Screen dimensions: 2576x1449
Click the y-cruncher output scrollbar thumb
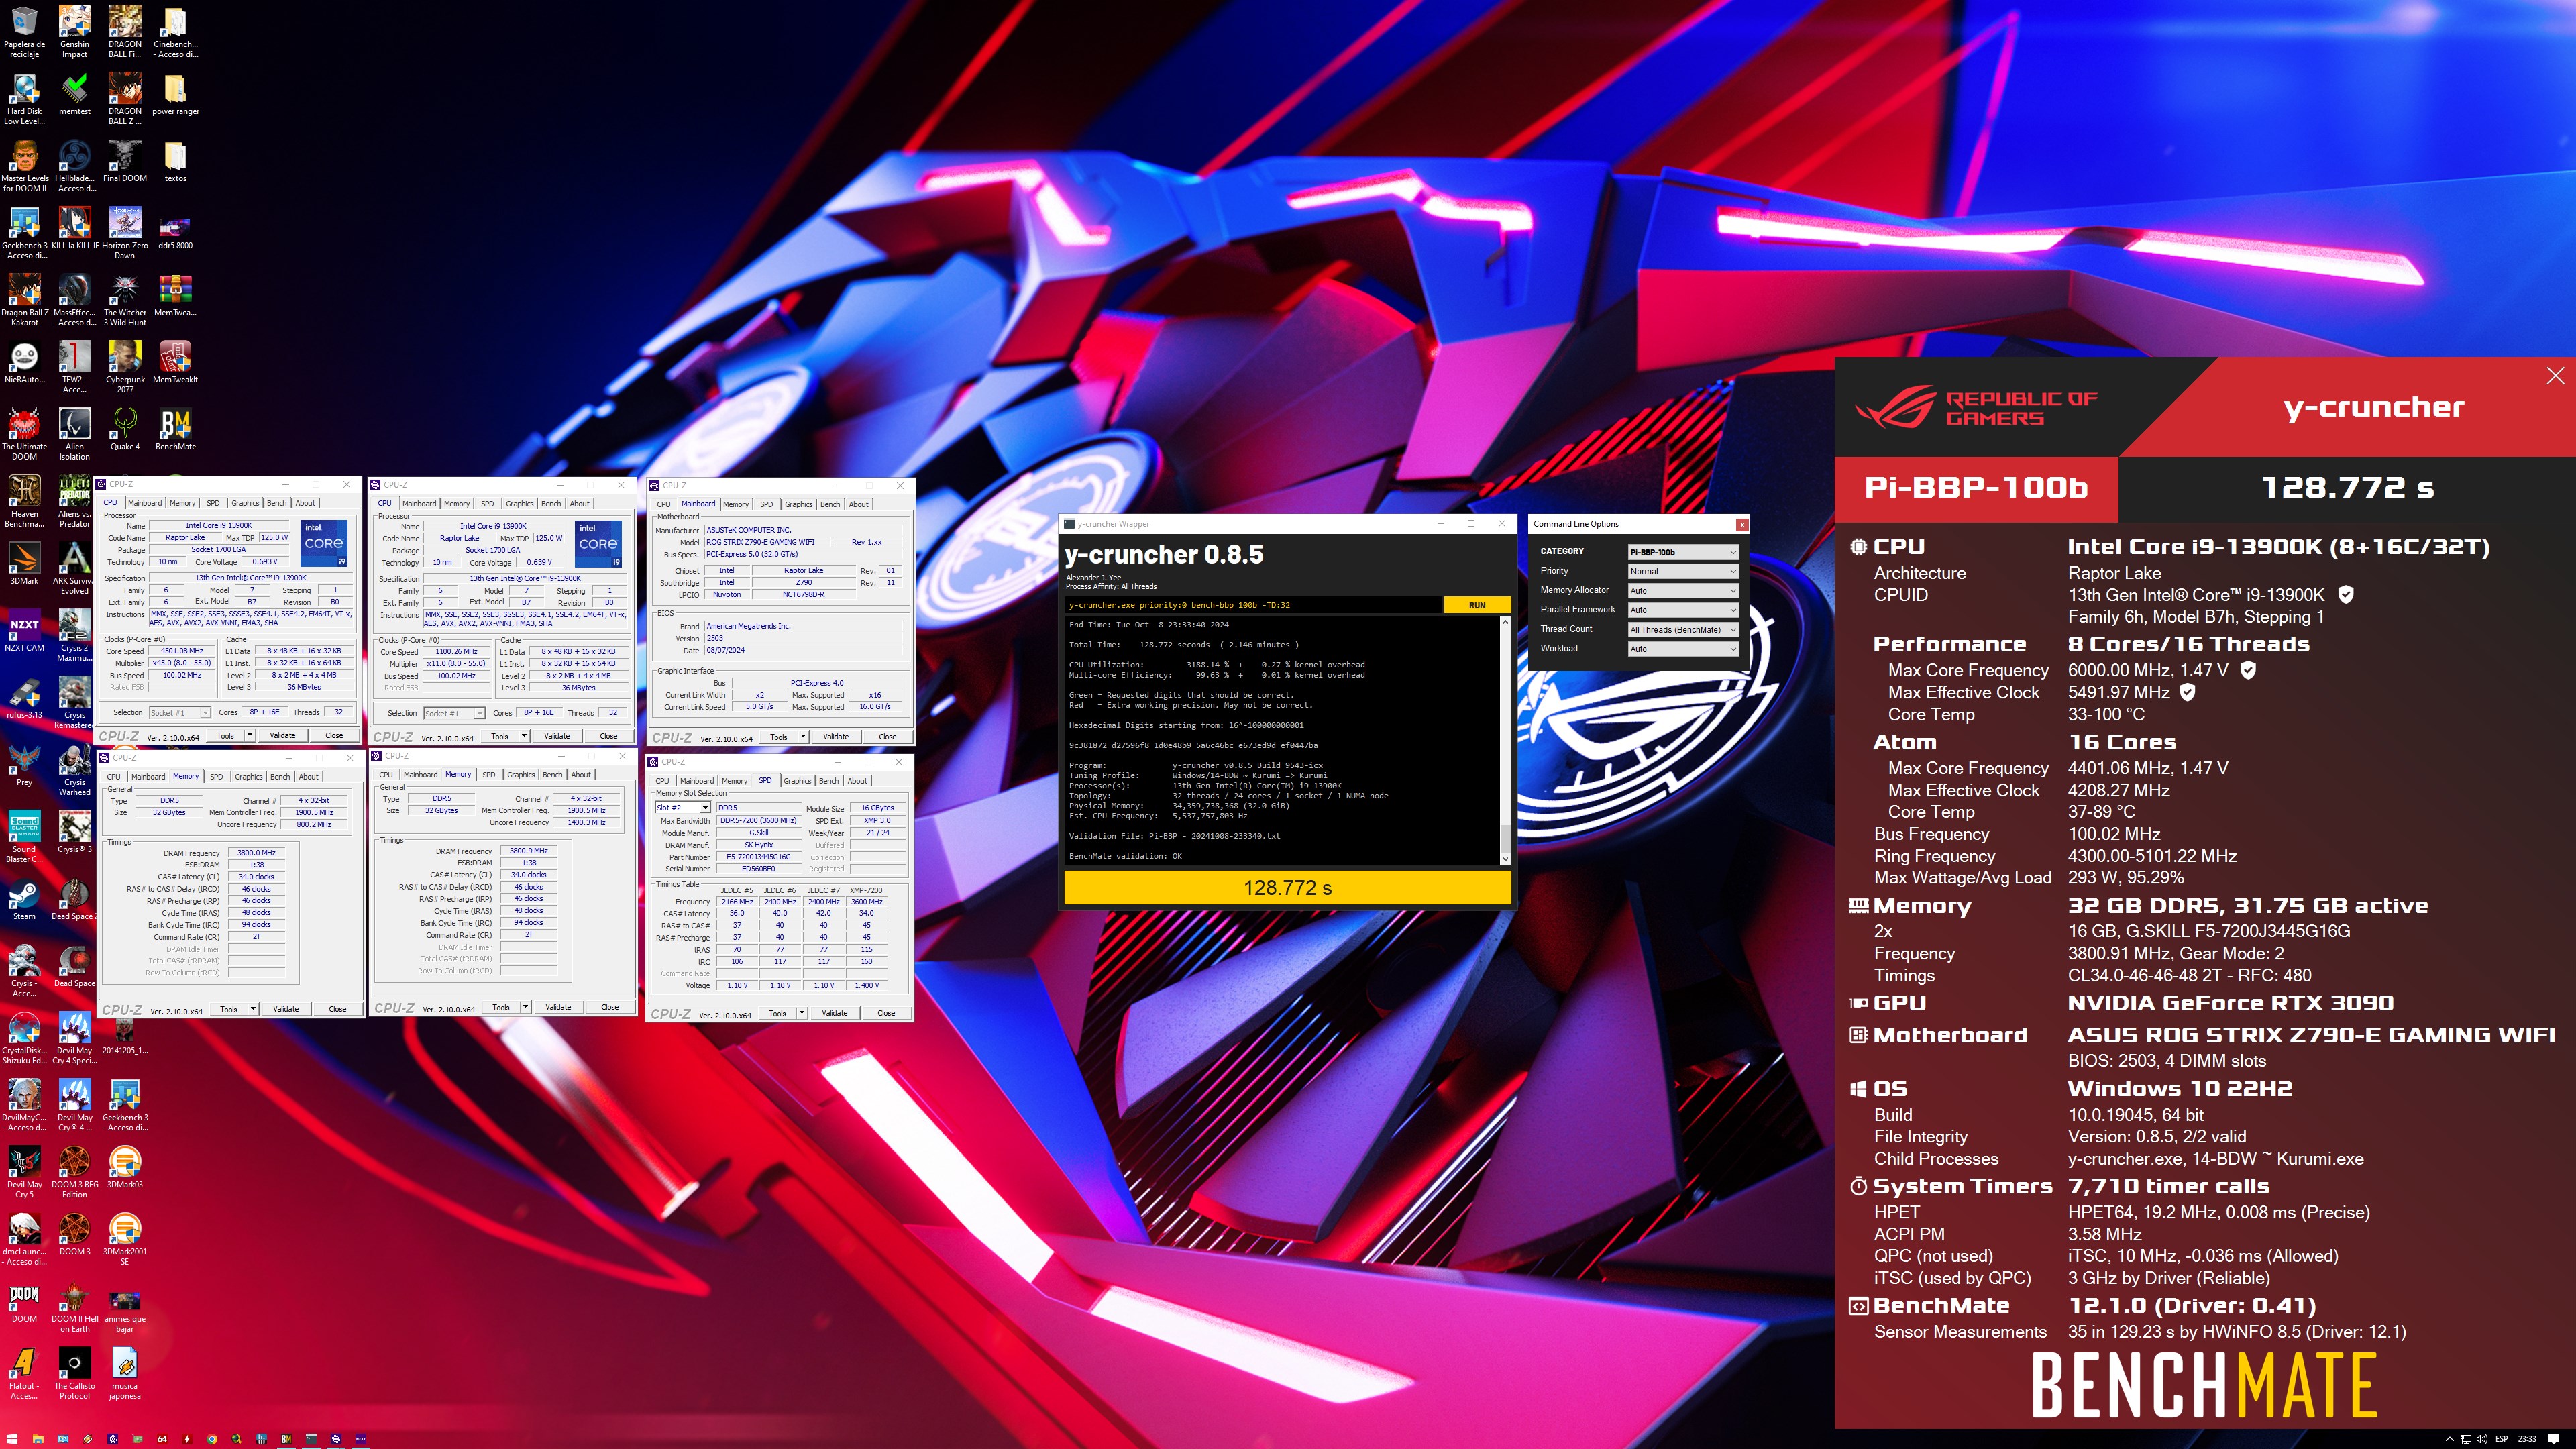click(x=1505, y=838)
